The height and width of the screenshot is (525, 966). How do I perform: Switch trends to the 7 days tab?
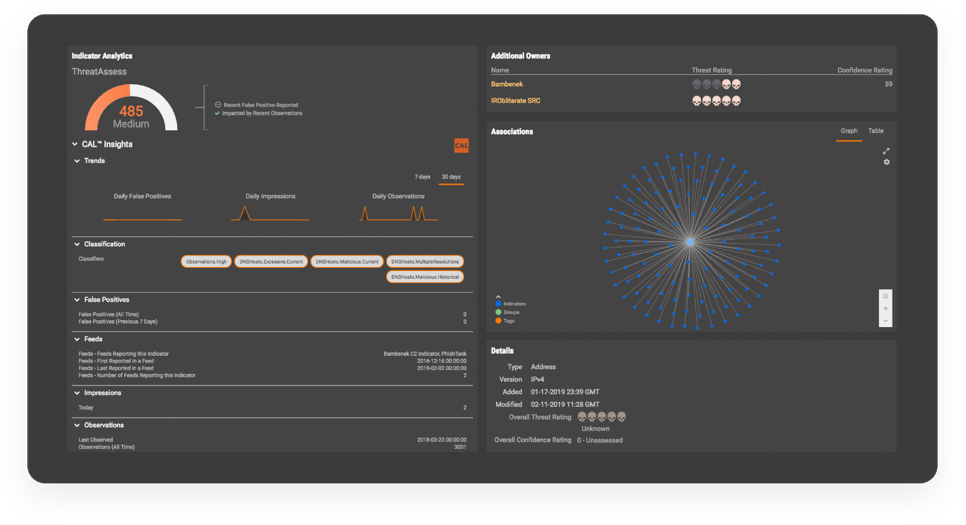coord(422,177)
